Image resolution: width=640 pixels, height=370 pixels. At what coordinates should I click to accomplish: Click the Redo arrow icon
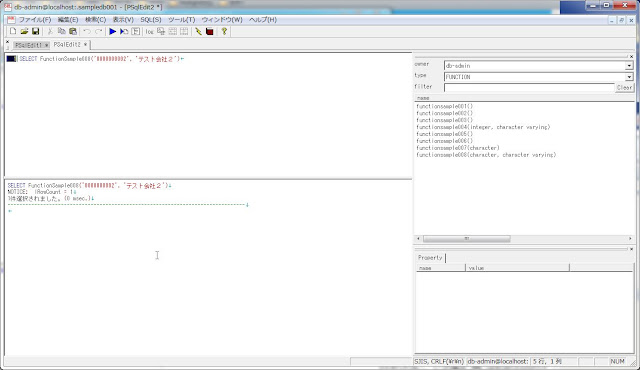pyautogui.click(x=98, y=31)
